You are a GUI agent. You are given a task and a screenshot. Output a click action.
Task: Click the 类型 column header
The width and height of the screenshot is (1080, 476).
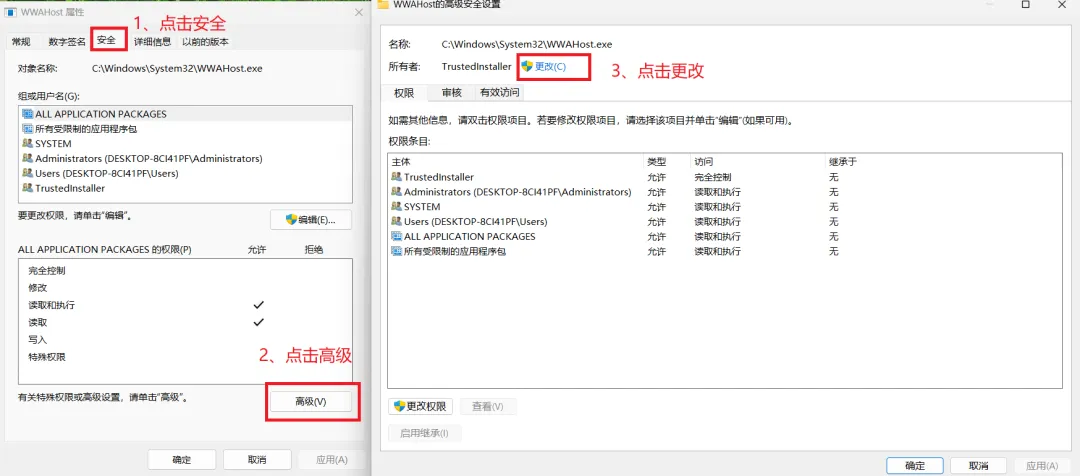667,162
